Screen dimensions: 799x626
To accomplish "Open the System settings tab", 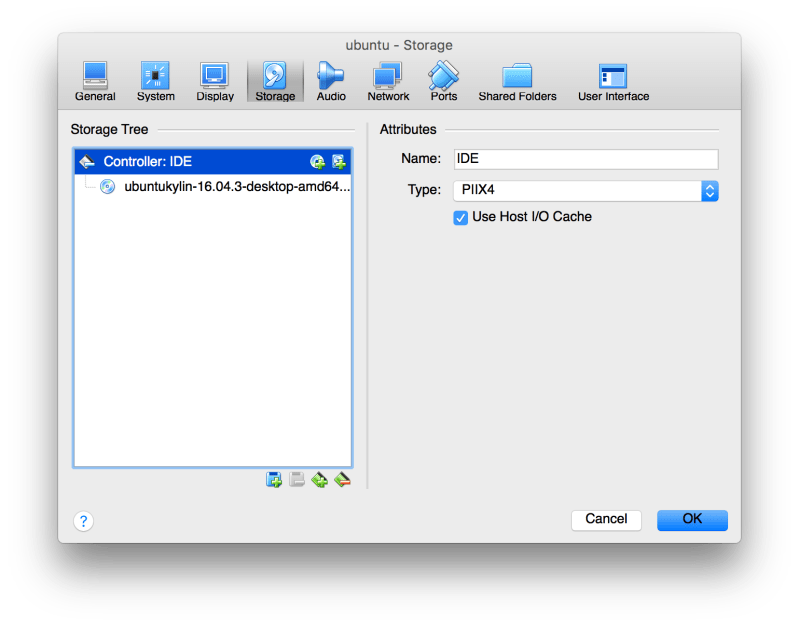I will click(x=155, y=82).
